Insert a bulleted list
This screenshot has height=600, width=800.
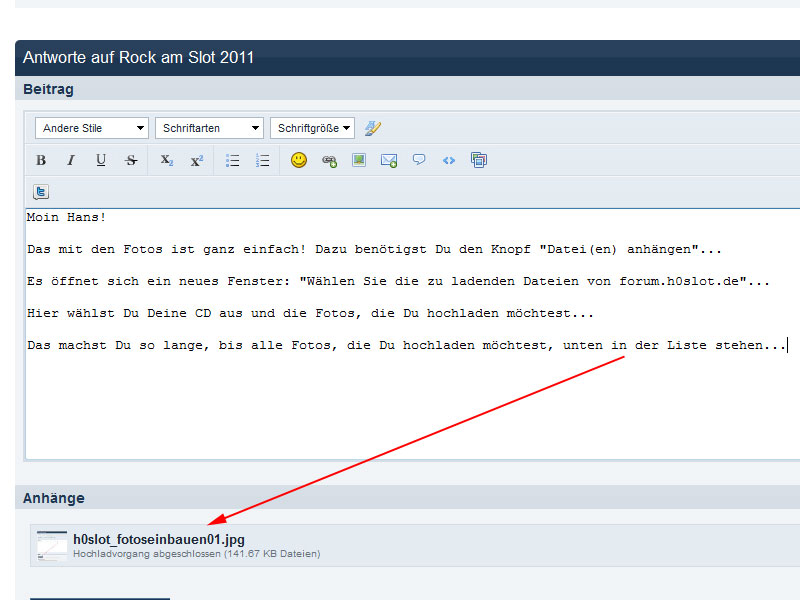point(233,161)
